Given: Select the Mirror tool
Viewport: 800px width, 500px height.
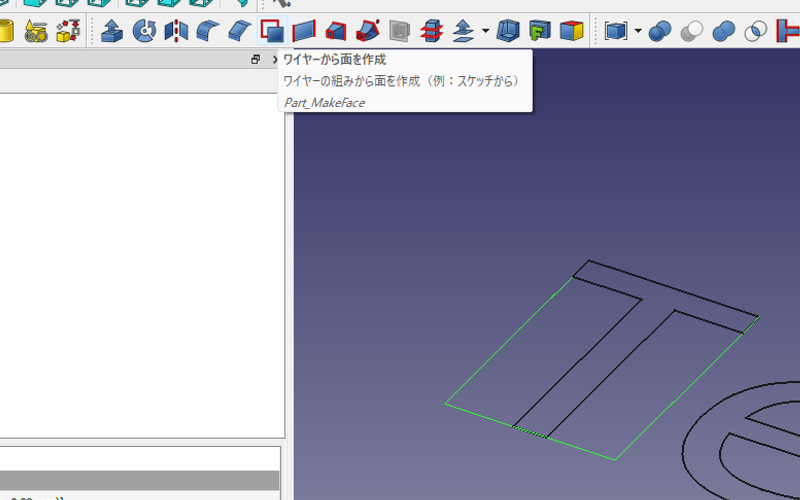Looking at the screenshot, I should click(176, 31).
